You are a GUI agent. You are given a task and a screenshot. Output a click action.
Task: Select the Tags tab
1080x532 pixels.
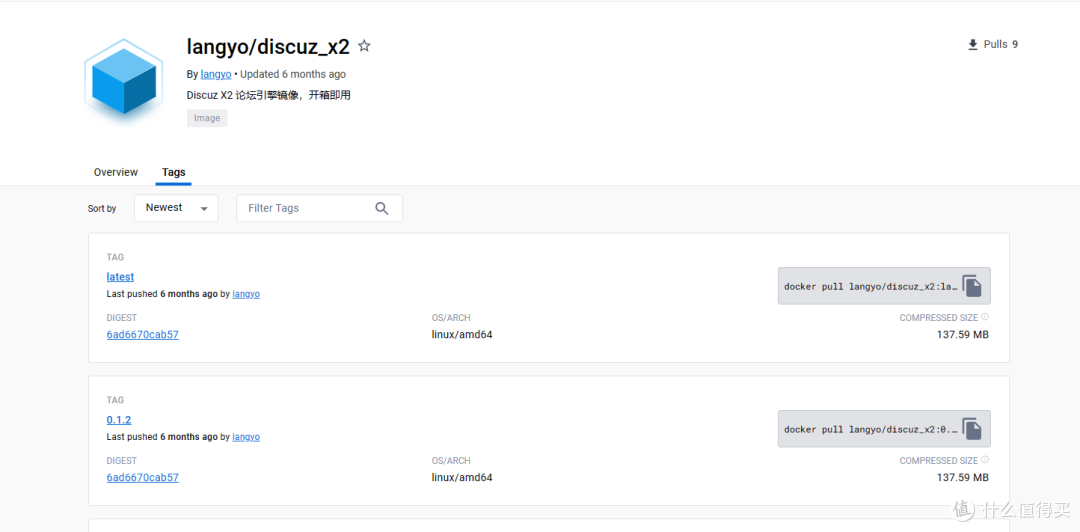click(174, 172)
